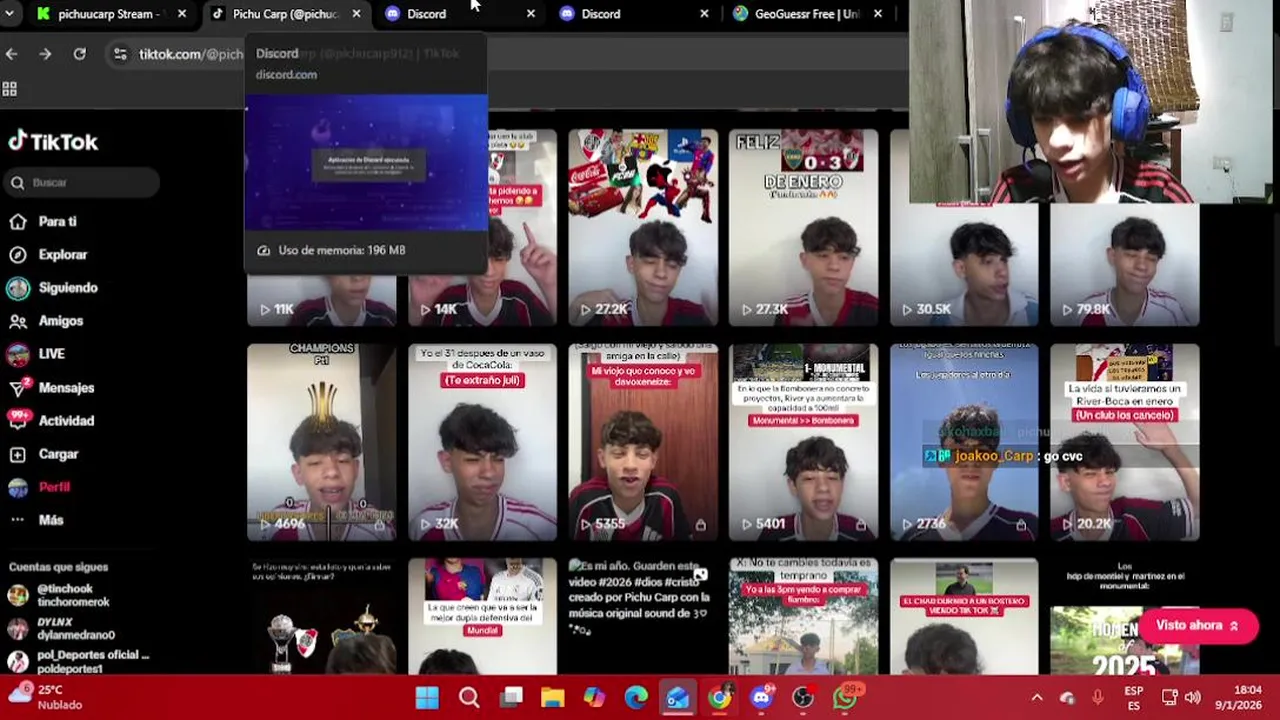The width and height of the screenshot is (1280, 720).
Task: Open video with 79.8K views
Action: pos(1124,262)
